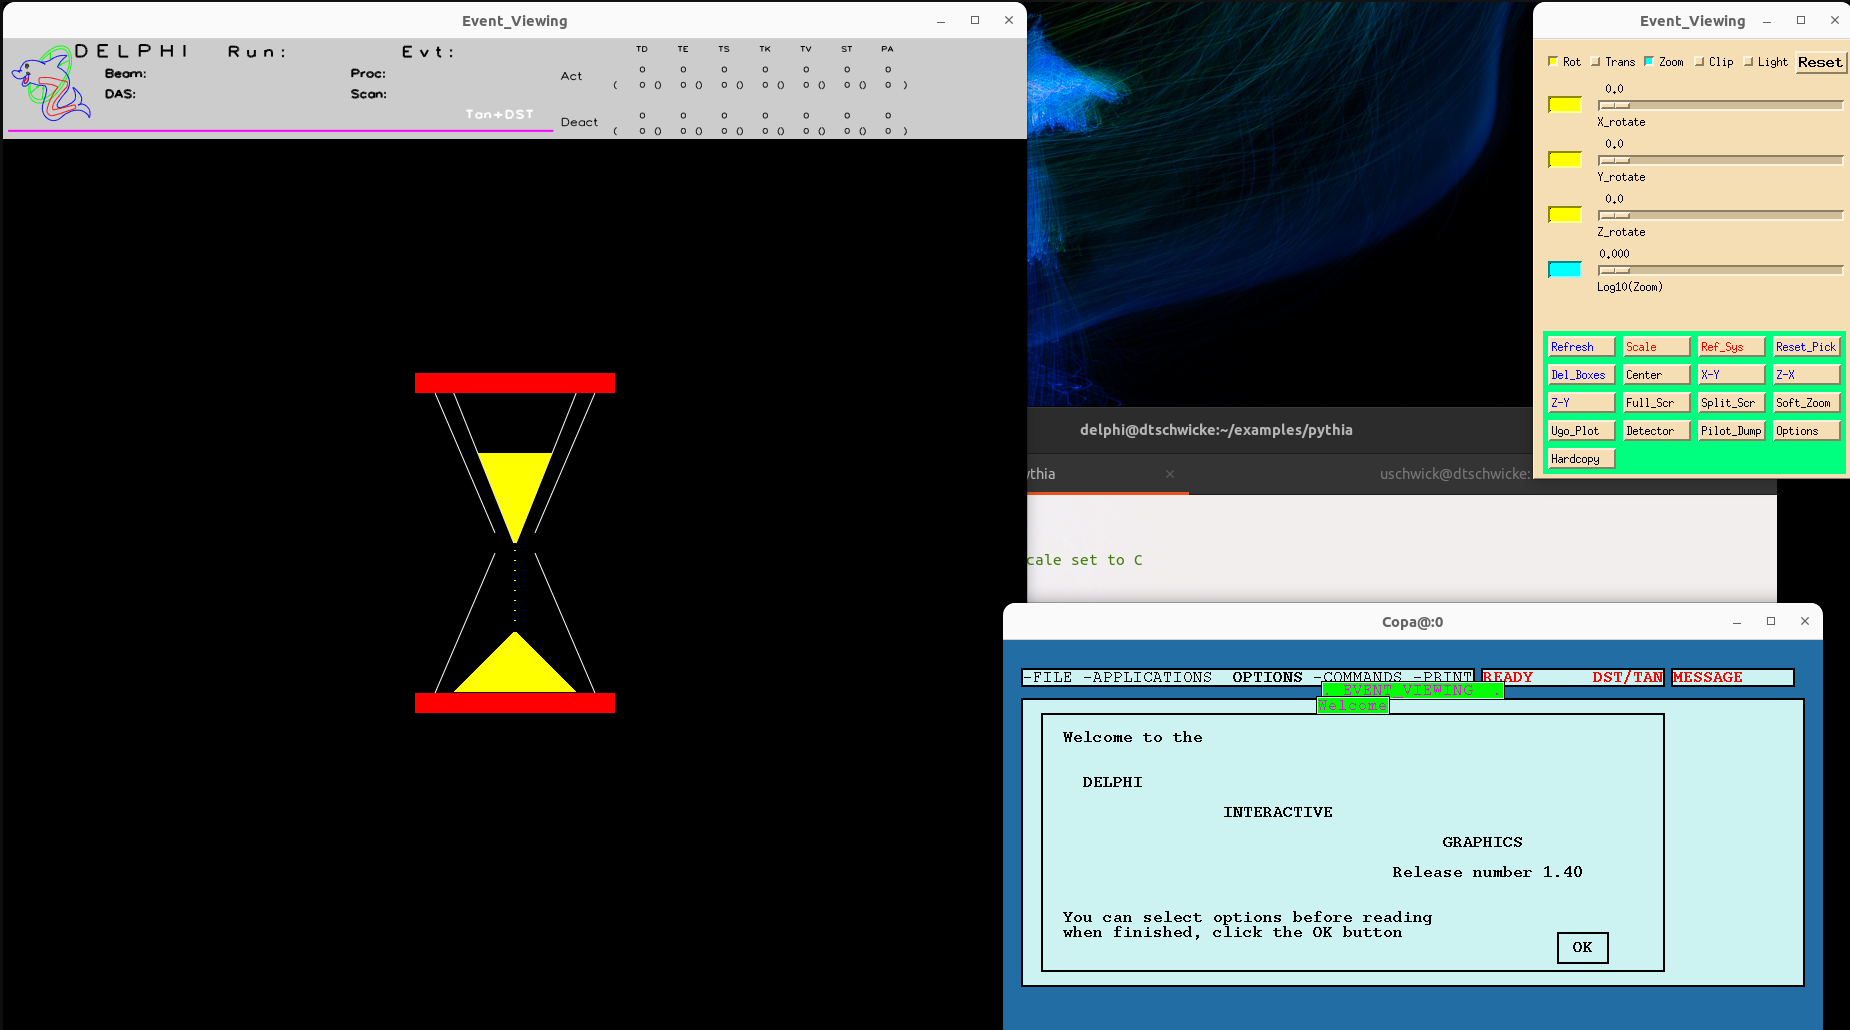Click the 'Deact' row label
The height and width of the screenshot is (1030, 1850).
click(x=579, y=122)
